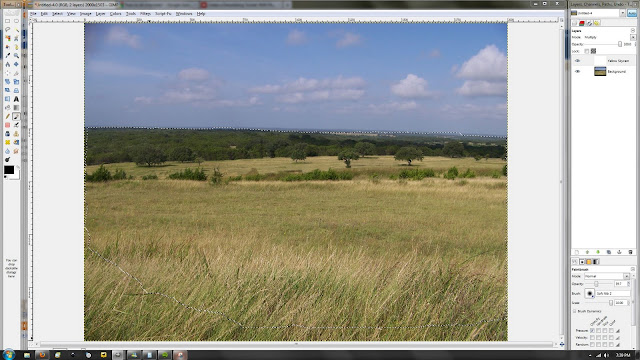
Task: Select the Fuzzy Select wand tool
Action: 16,29
